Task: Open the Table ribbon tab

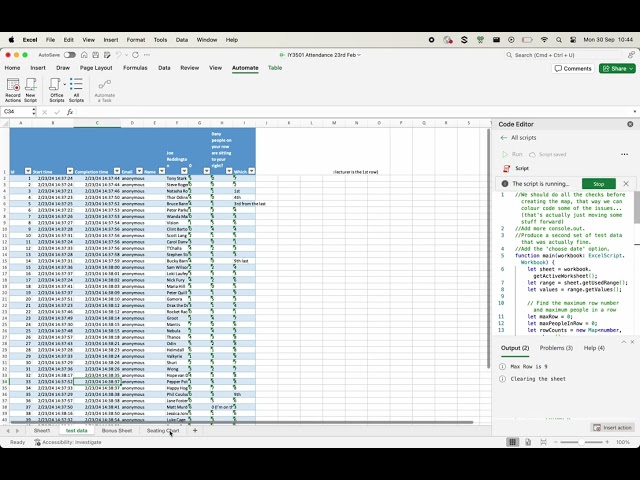Action: coord(275,68)
